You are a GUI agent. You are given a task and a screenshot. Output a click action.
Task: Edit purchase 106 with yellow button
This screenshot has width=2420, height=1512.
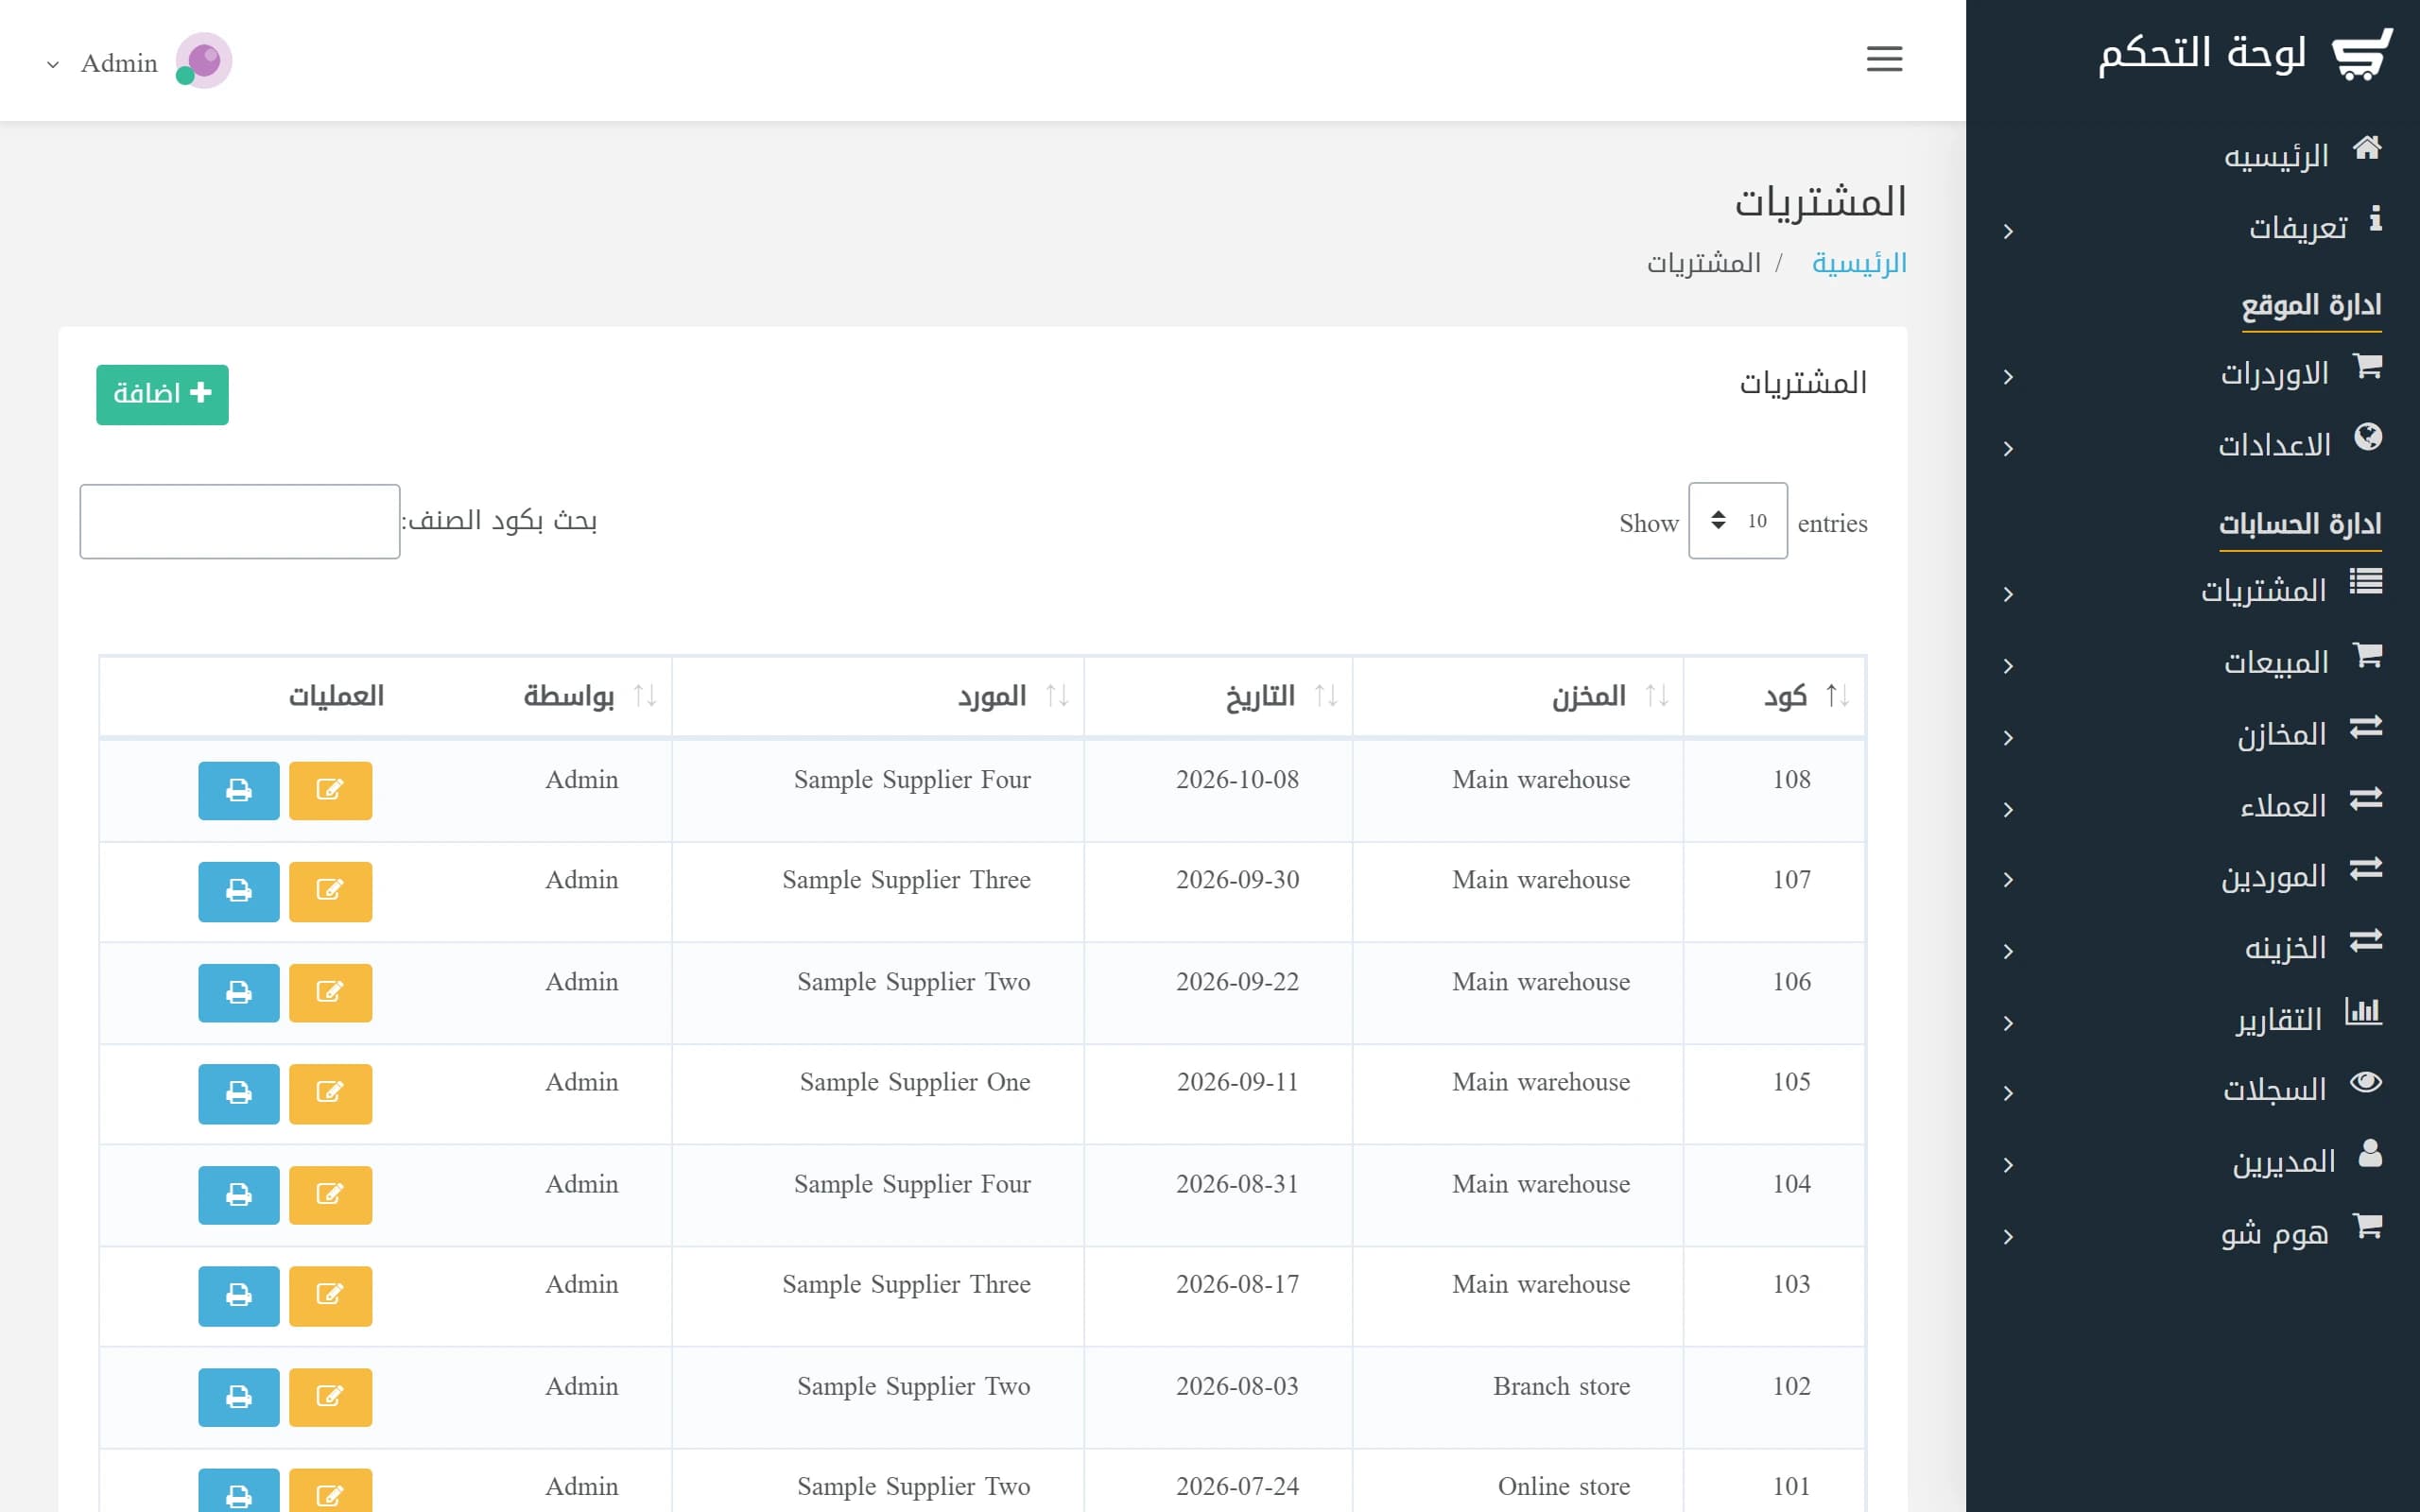coord(330,993)
